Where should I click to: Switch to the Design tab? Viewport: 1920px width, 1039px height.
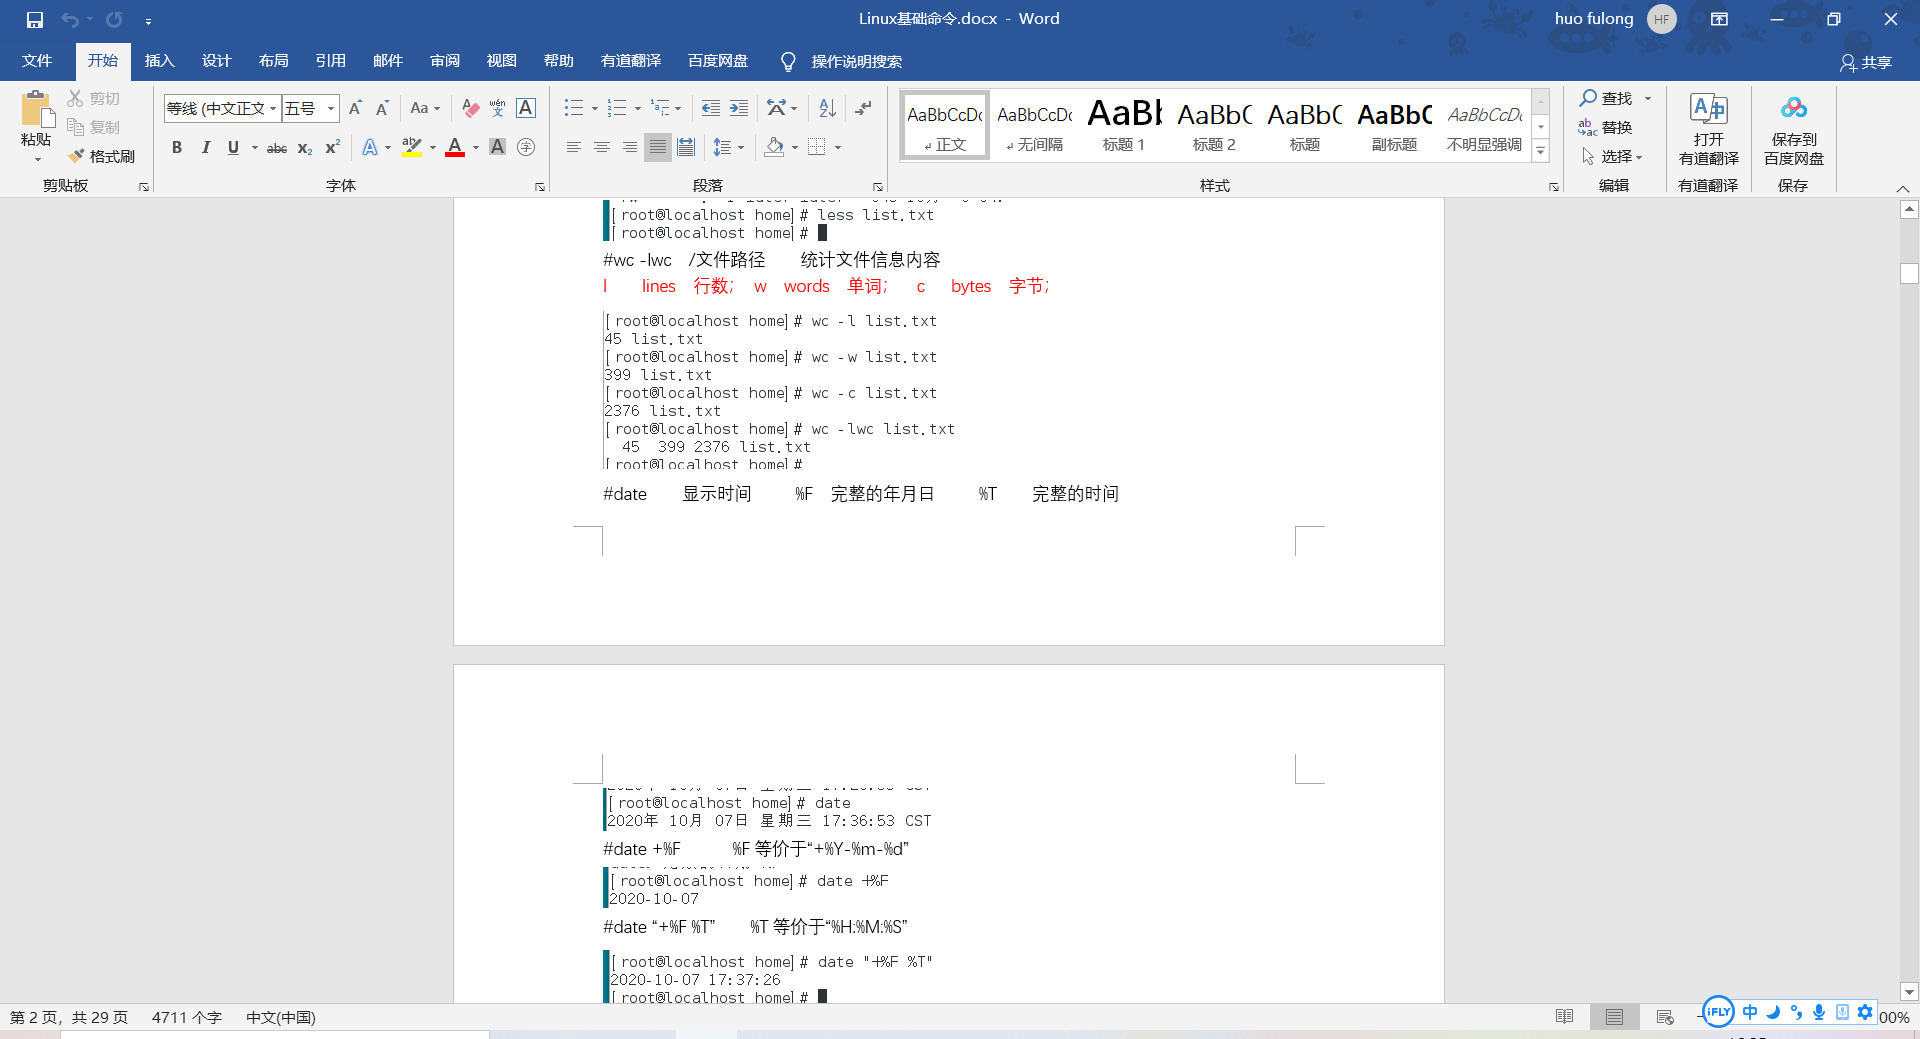tap(216, 61)
